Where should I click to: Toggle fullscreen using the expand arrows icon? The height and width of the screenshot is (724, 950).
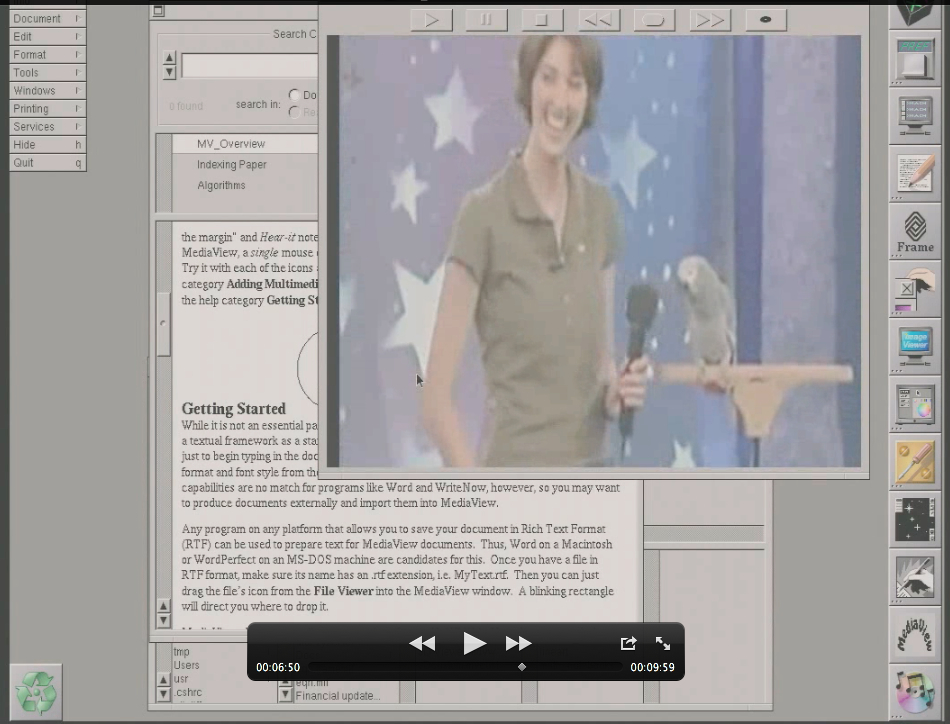(x=663, y=644)
